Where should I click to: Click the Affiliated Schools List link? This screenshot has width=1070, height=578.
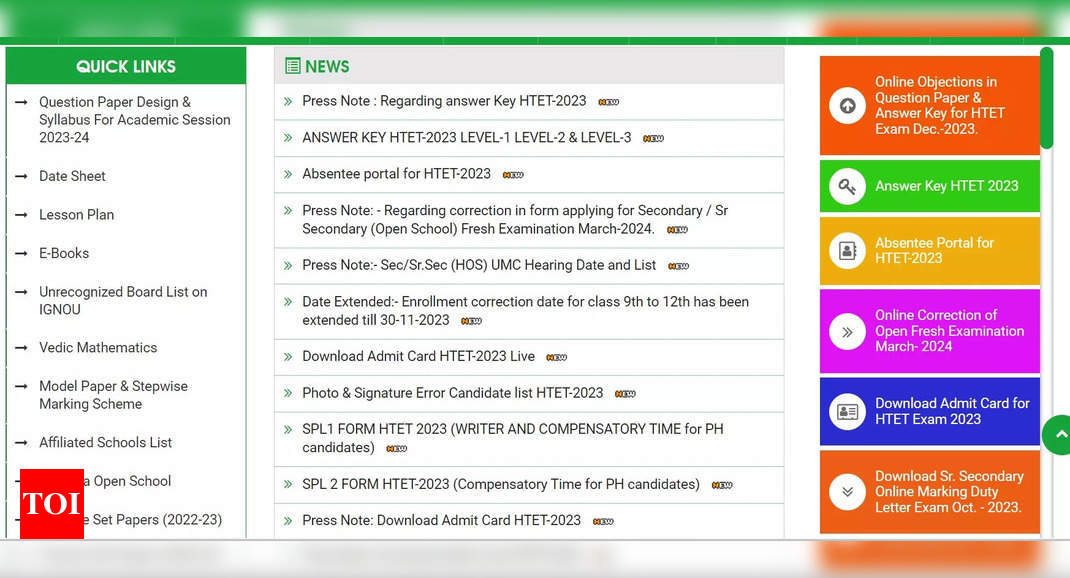coord(105,442)
